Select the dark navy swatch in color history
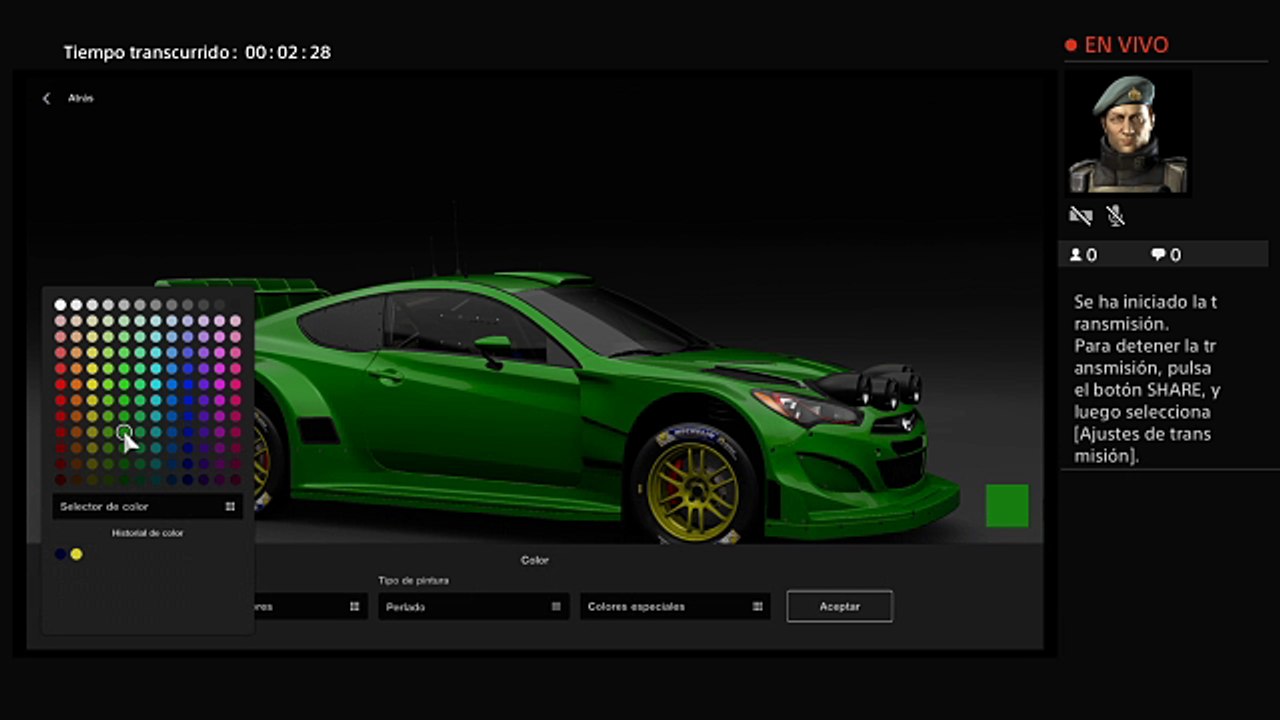Image resolution: width=1280 pixels, height=720 pixels. (x=60, y=554)
